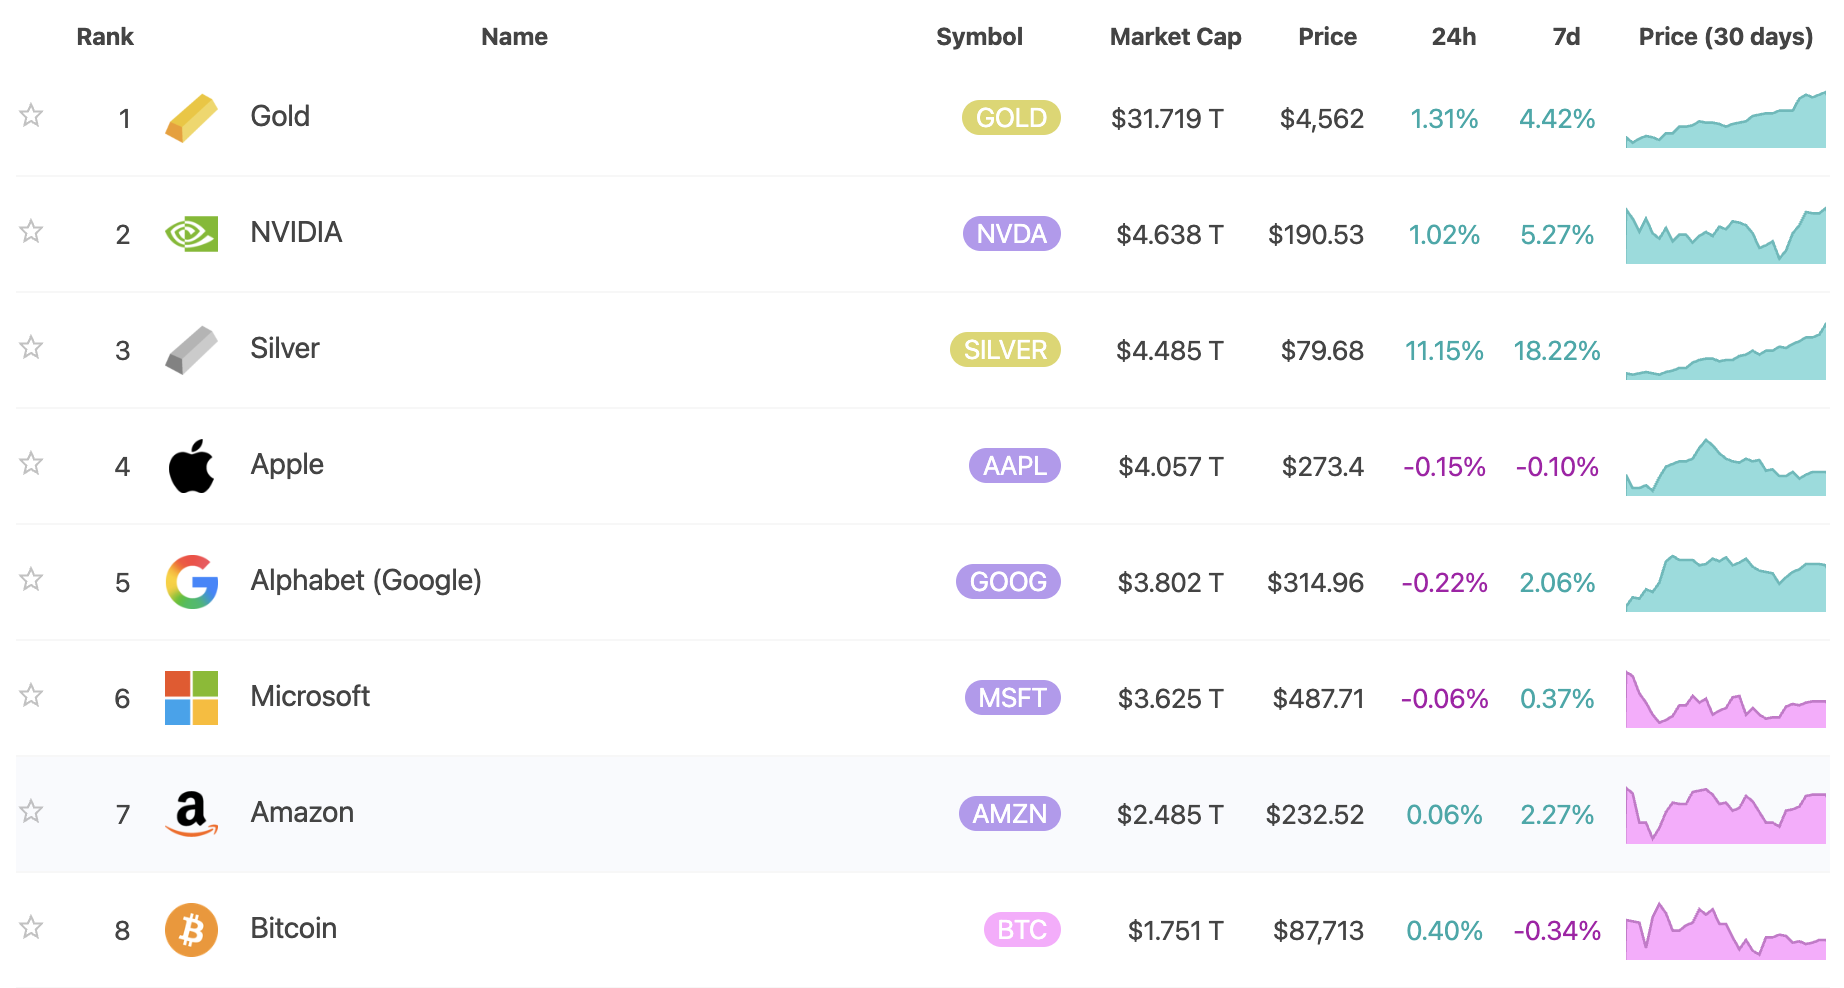Viewport: 1844px width, 988px height.
Task: Click the Bitcoin logo icon
Action: coord(191,930)
